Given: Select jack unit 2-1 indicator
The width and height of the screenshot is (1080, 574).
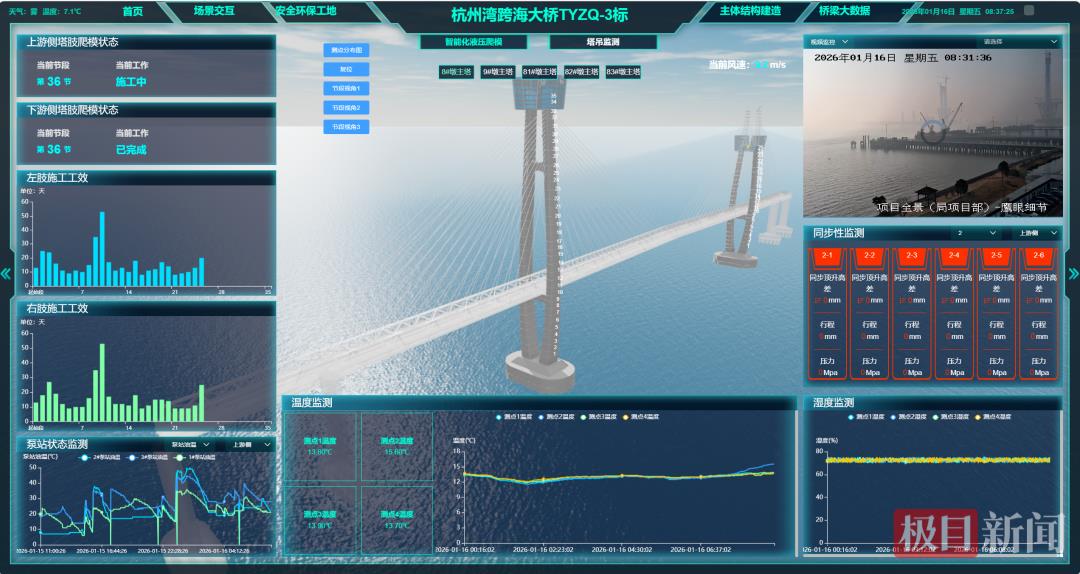Looking at the screenshot, I should 827,256.
